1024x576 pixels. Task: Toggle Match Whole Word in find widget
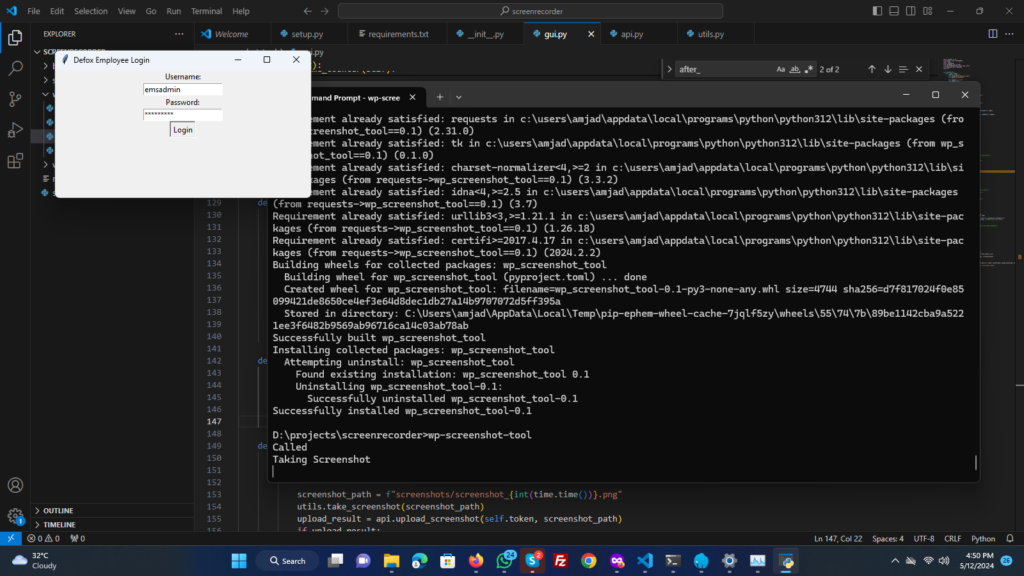[795, 69]
